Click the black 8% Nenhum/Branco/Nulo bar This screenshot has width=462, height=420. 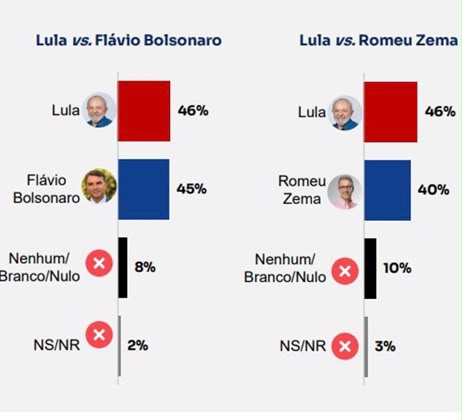pyautogui.click(x=123, y=268)
